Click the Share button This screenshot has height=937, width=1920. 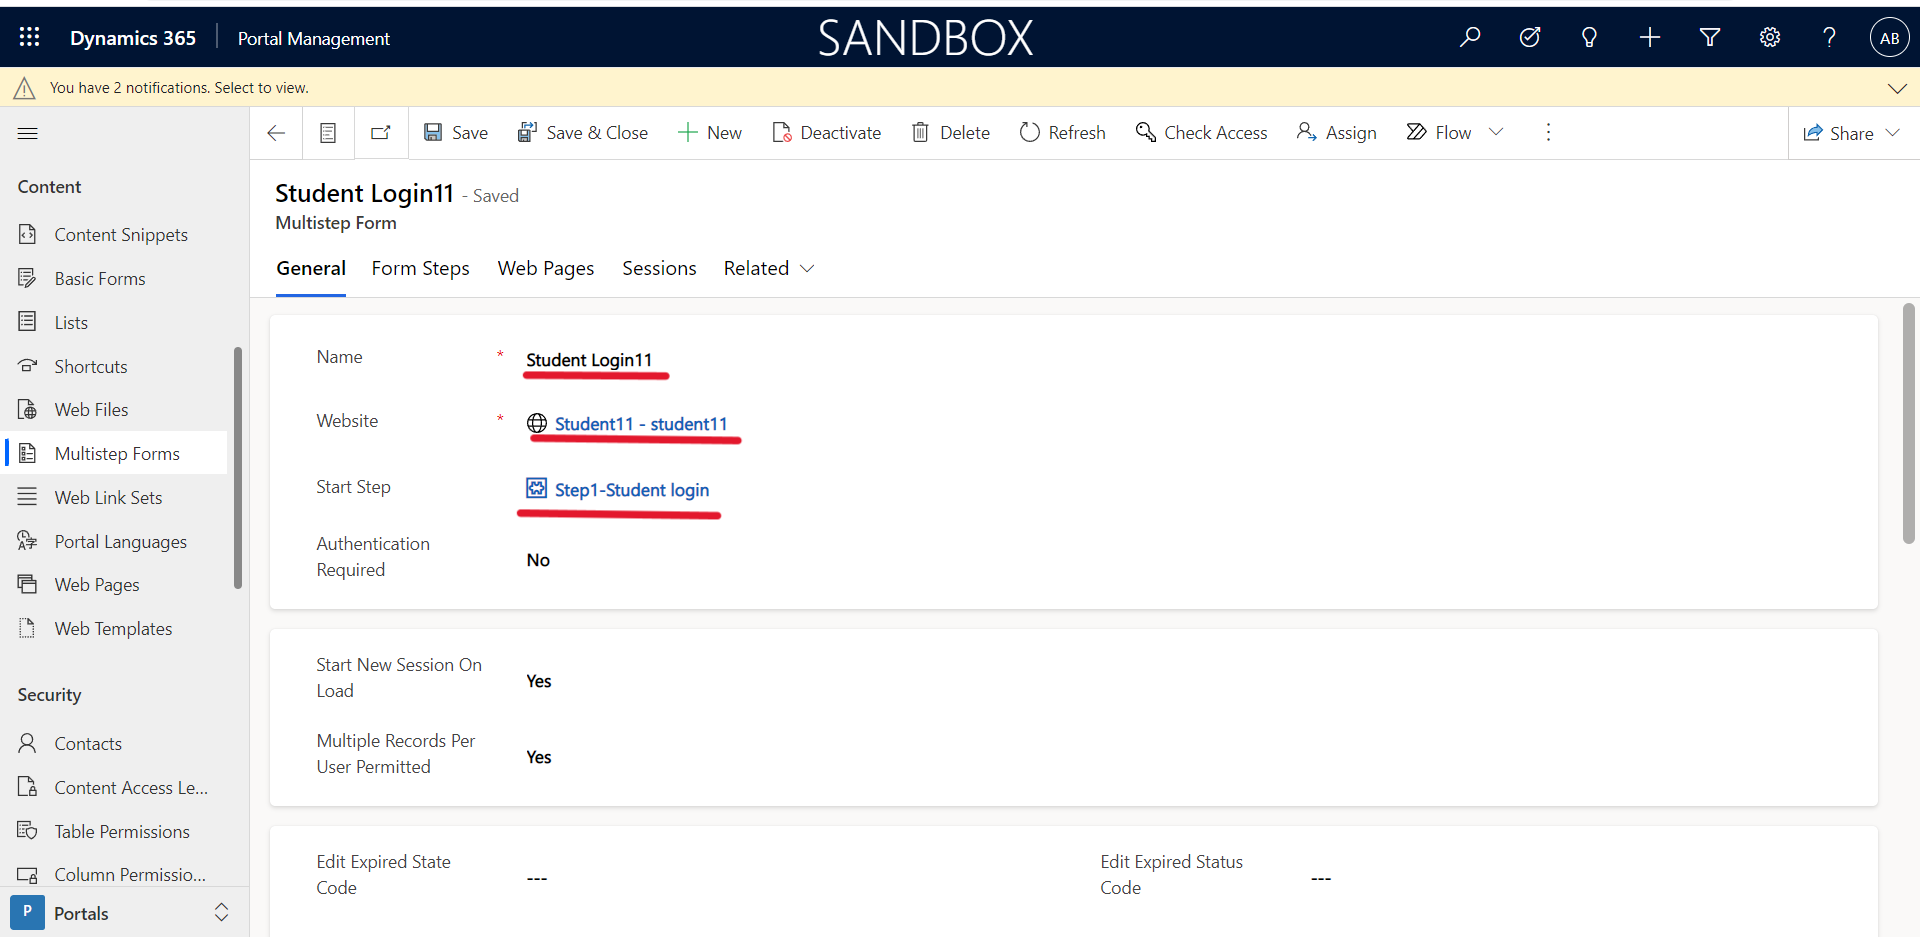1838,134
